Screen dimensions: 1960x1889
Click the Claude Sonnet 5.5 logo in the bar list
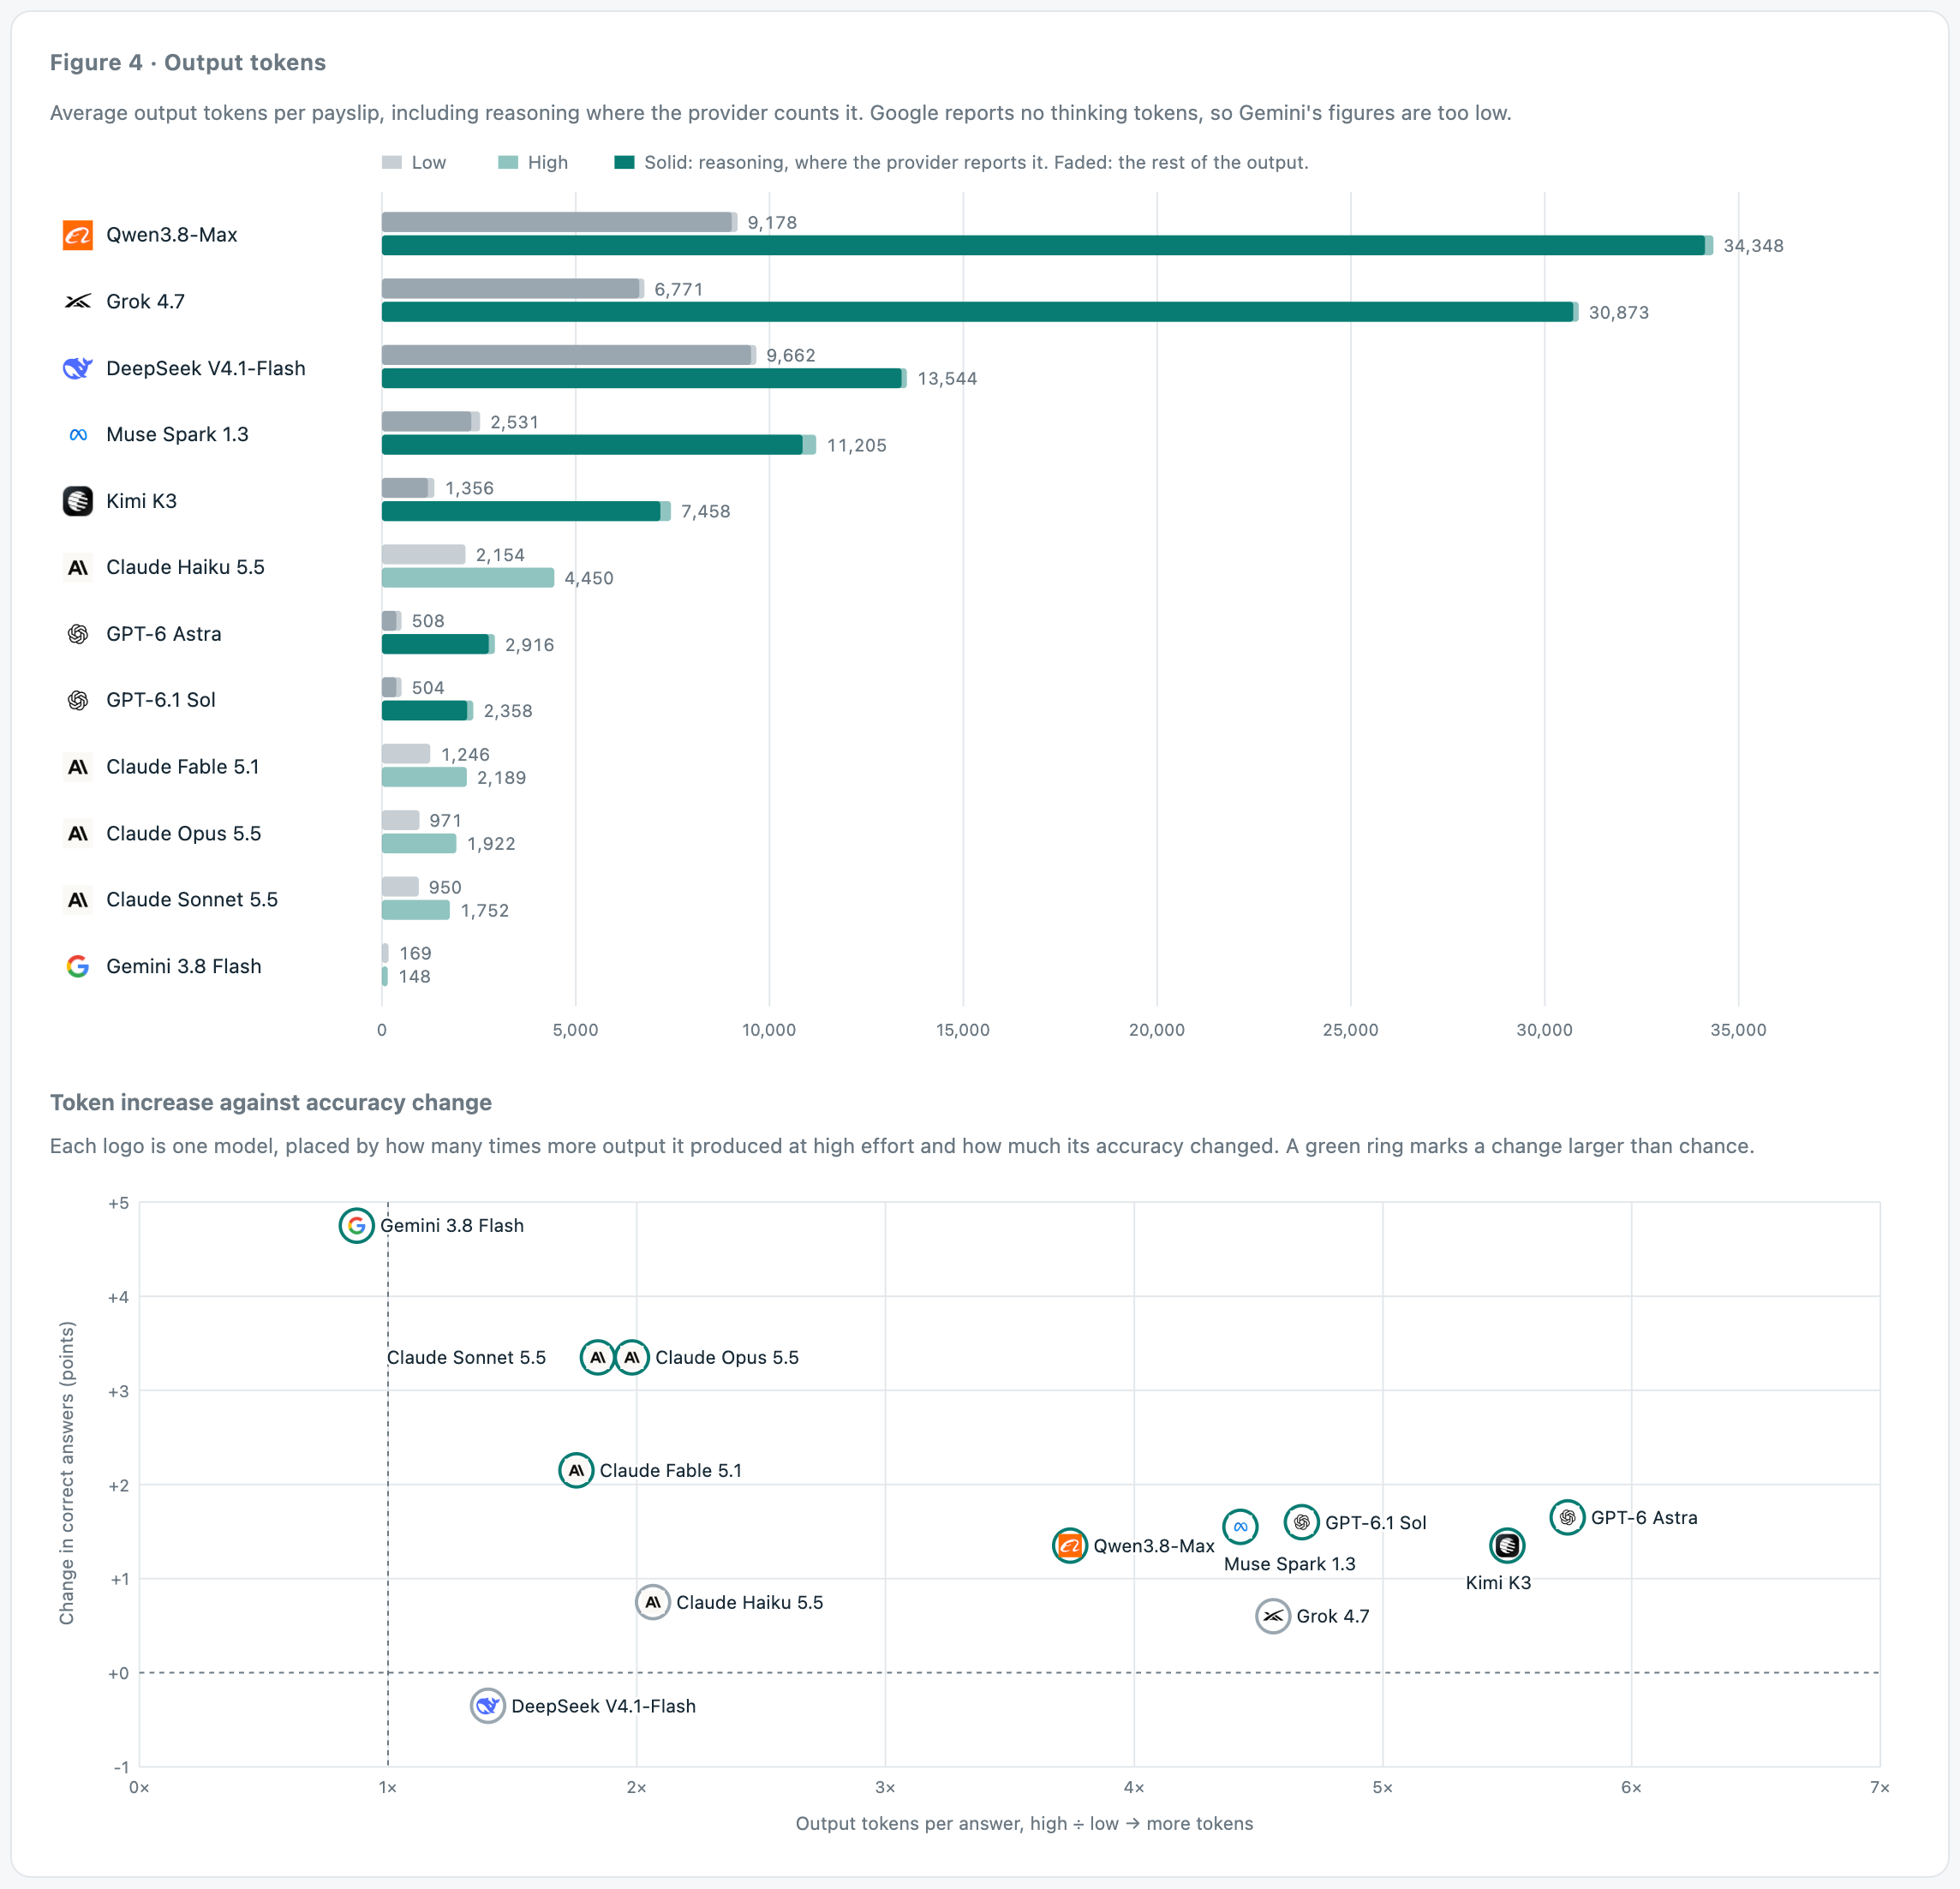point(78,899)
